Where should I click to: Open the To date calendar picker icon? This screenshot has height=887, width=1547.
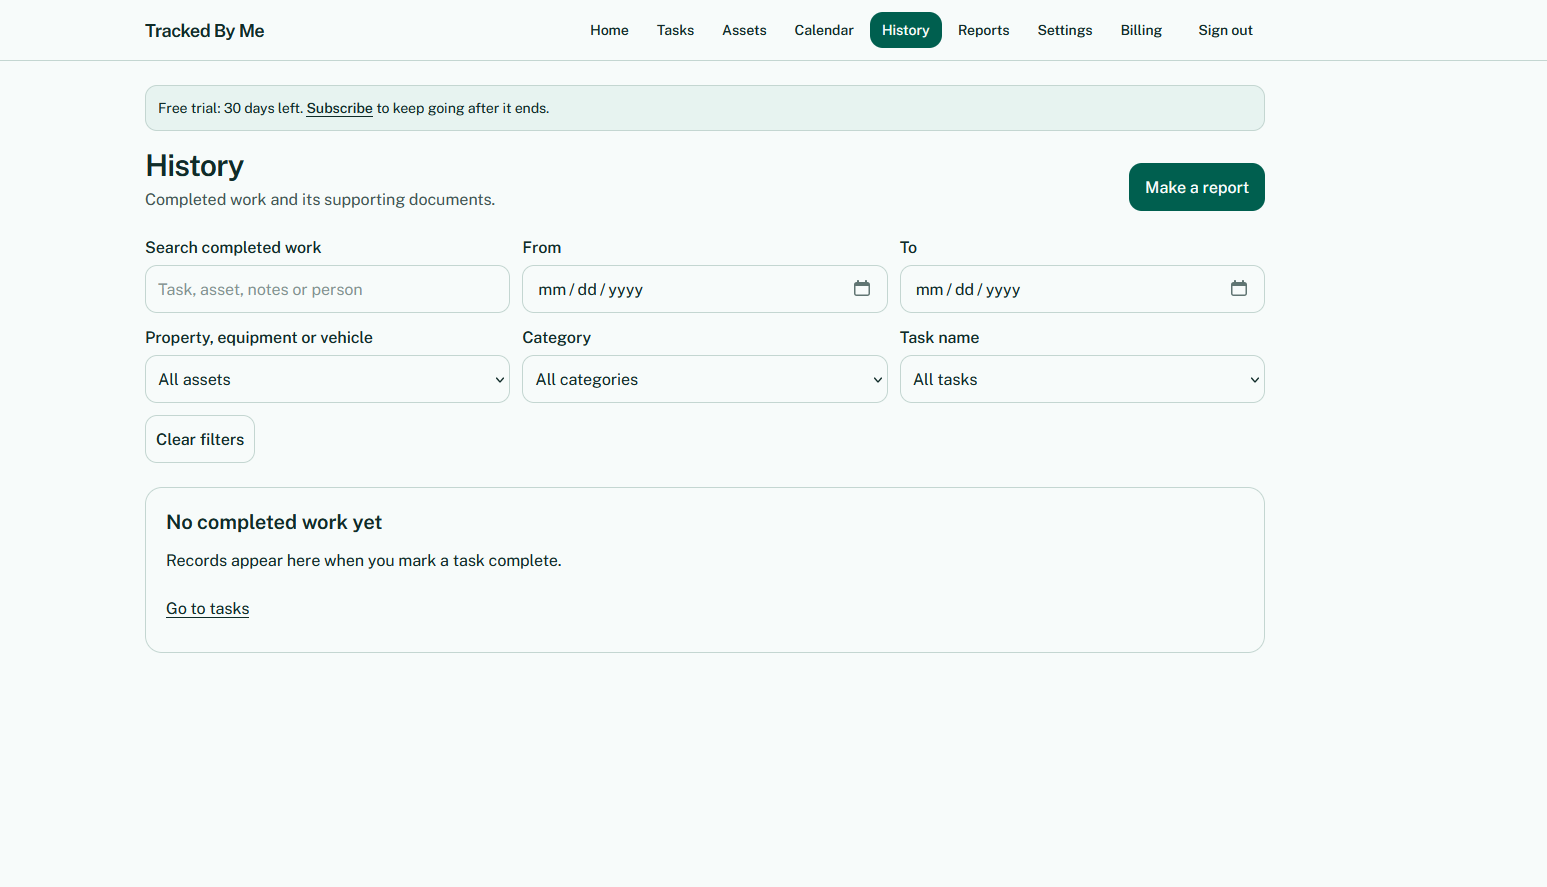pyautogui.click(x=1239, y=288)
